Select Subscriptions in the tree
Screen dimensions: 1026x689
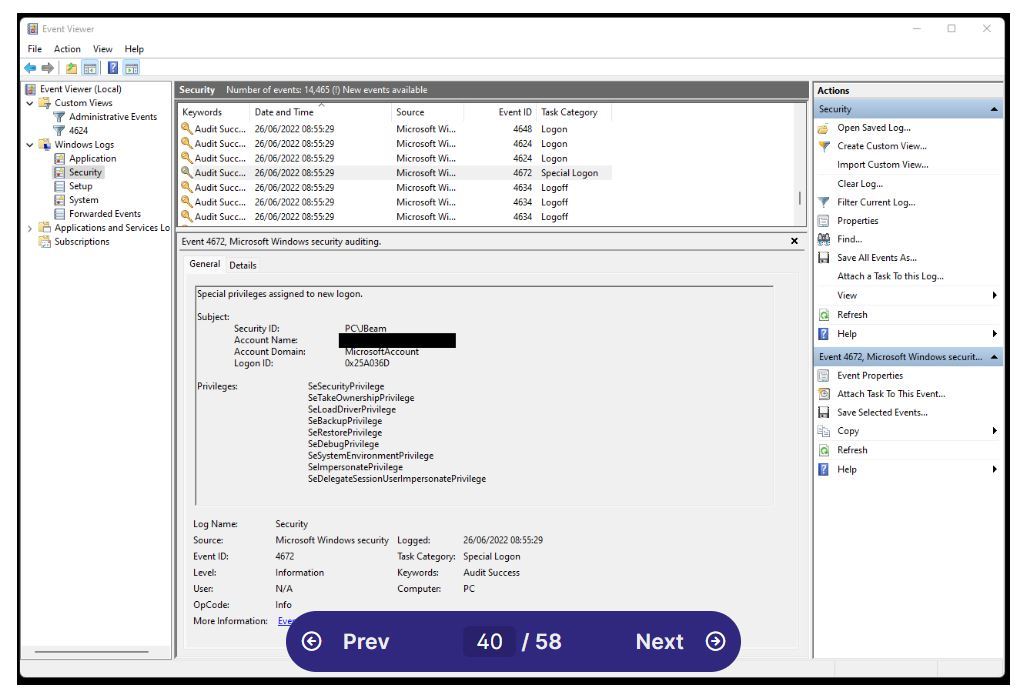(x=82, y=241)
